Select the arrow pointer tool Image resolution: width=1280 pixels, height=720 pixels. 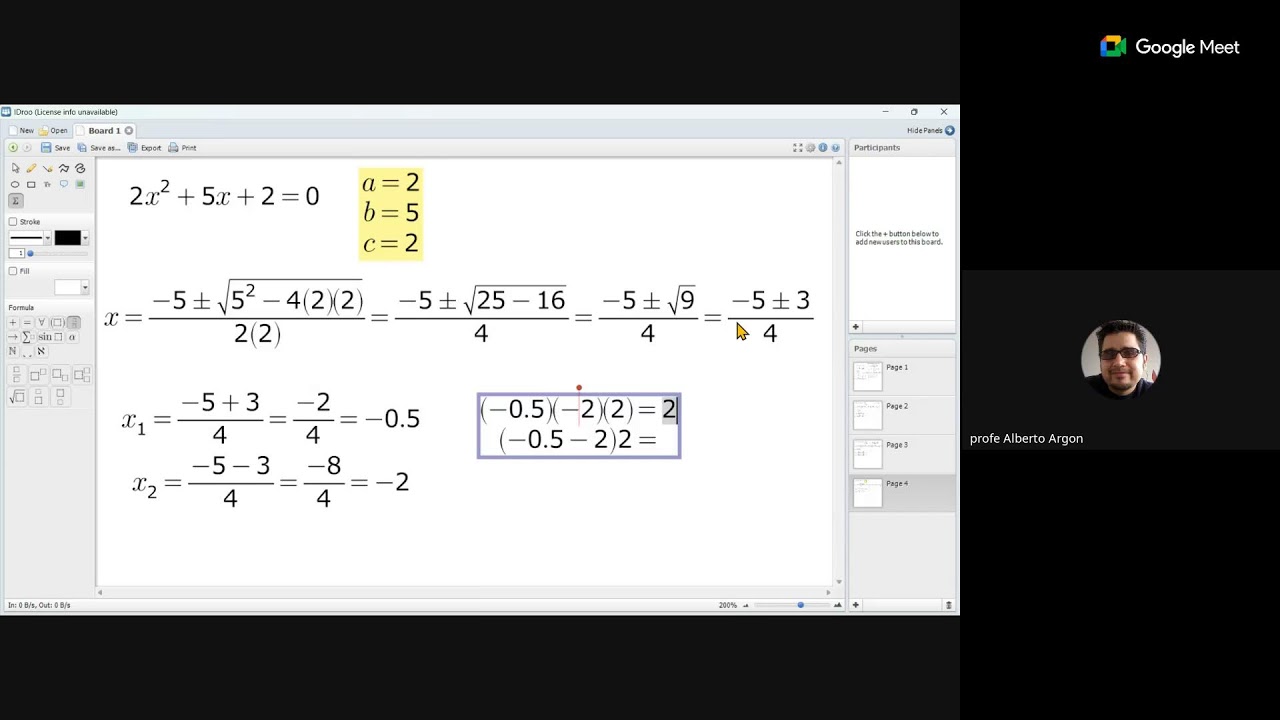click(15, 168)
